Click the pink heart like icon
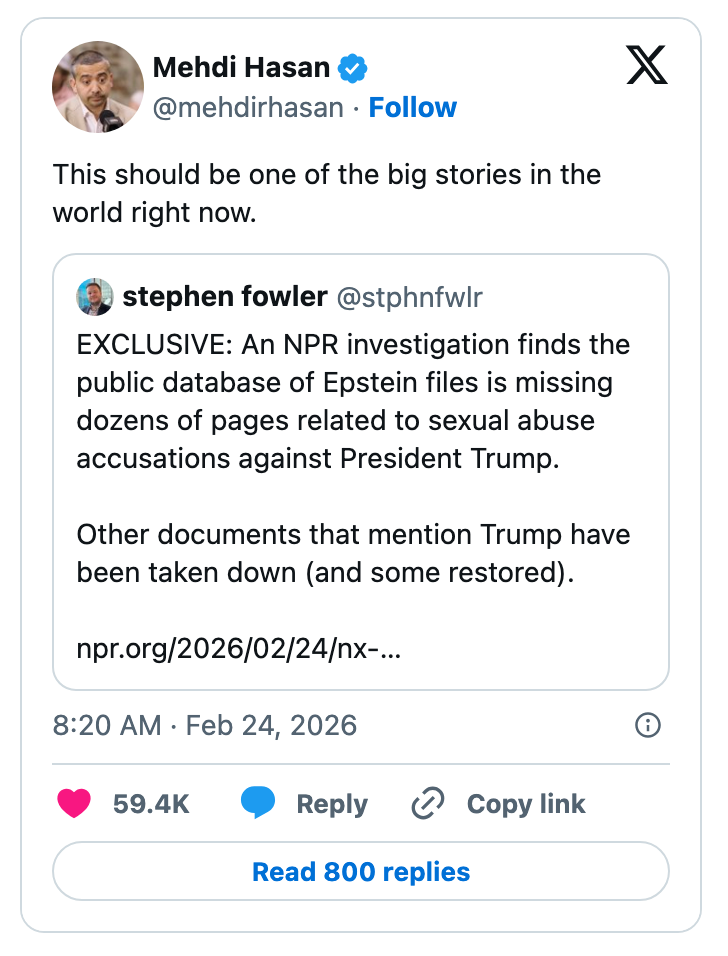 (x=75, y=803)
